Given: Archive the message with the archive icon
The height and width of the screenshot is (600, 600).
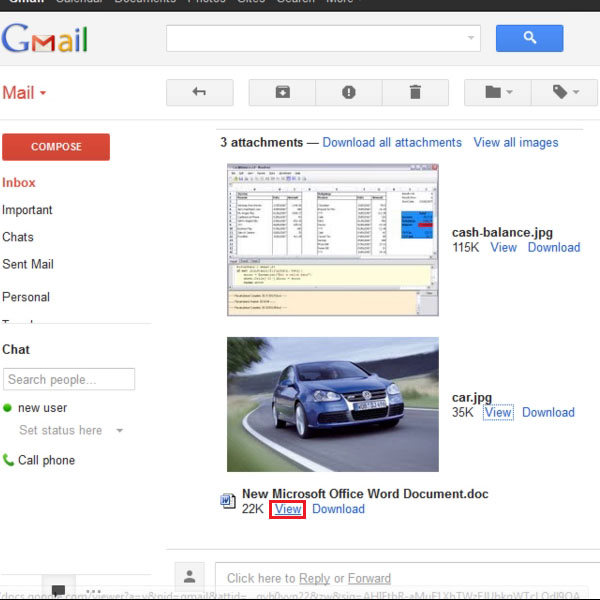Looking at the screenshot, I should [282, 92].
